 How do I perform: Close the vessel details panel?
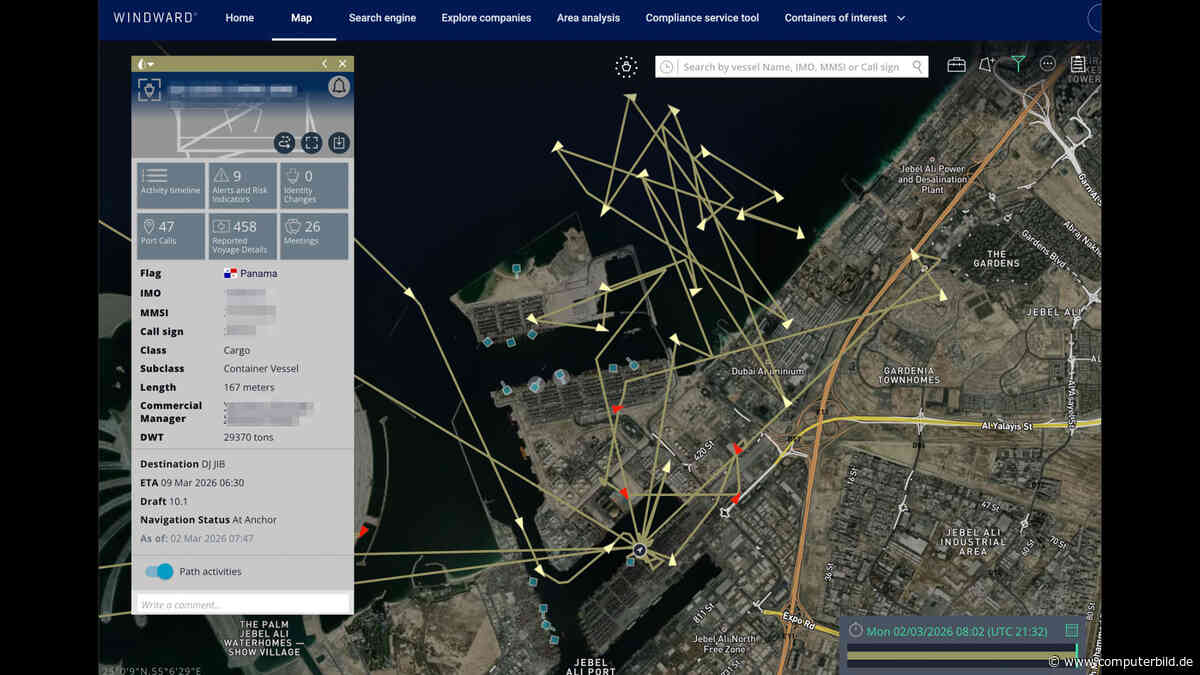click(342, 64)
